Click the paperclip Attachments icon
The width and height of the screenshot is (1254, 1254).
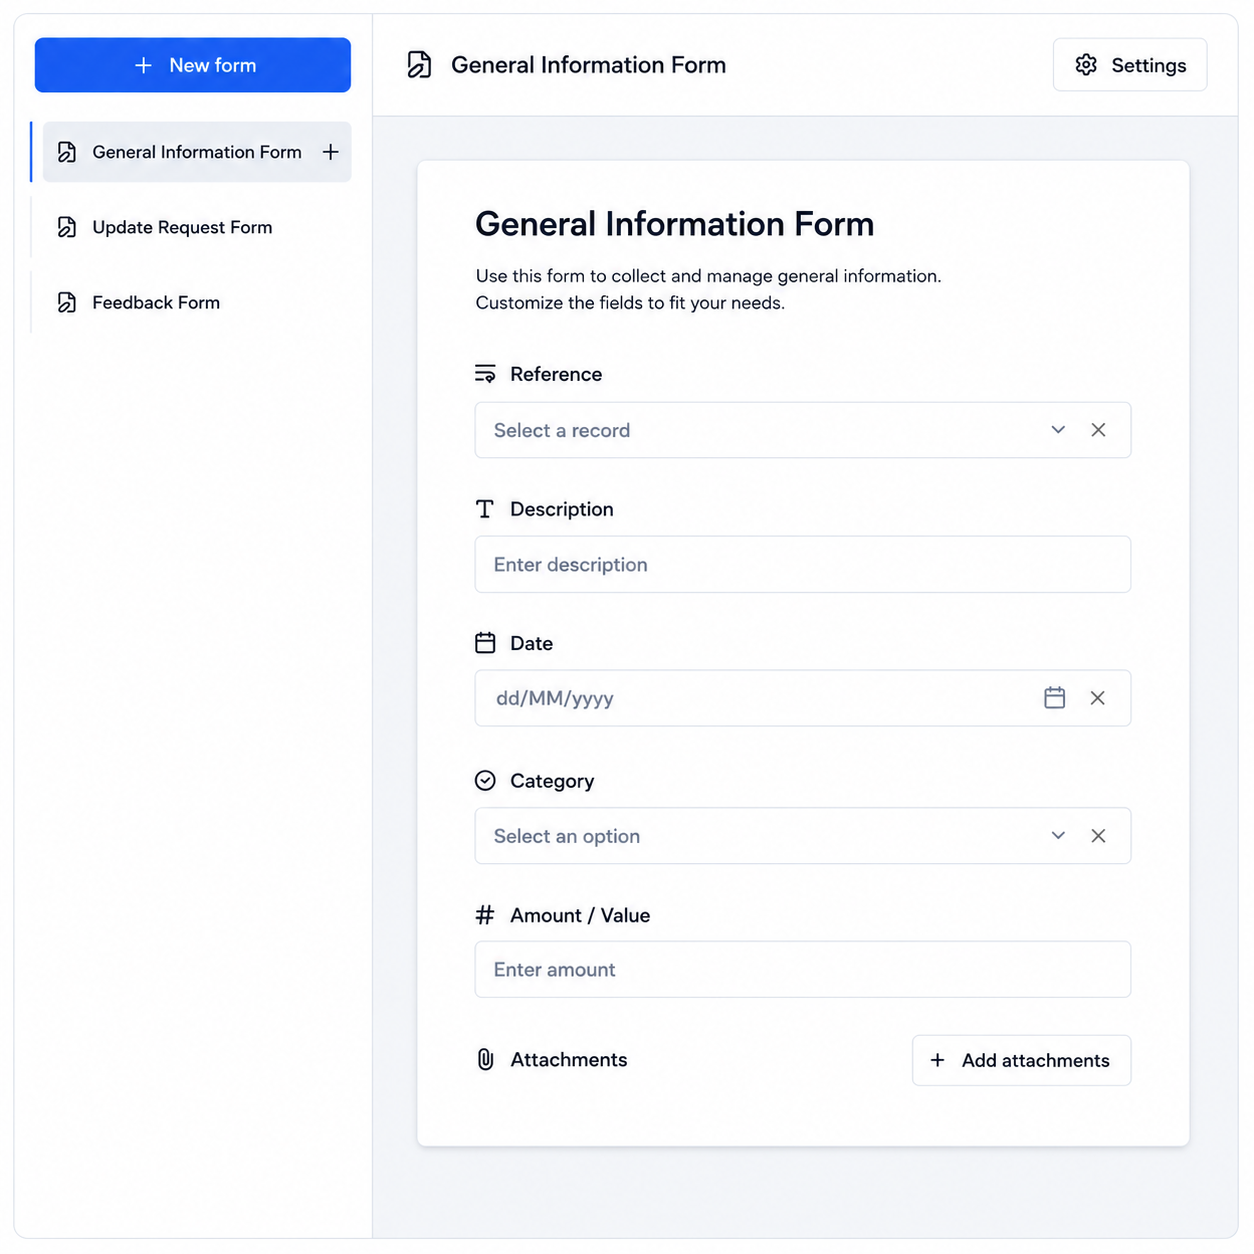485,1060
